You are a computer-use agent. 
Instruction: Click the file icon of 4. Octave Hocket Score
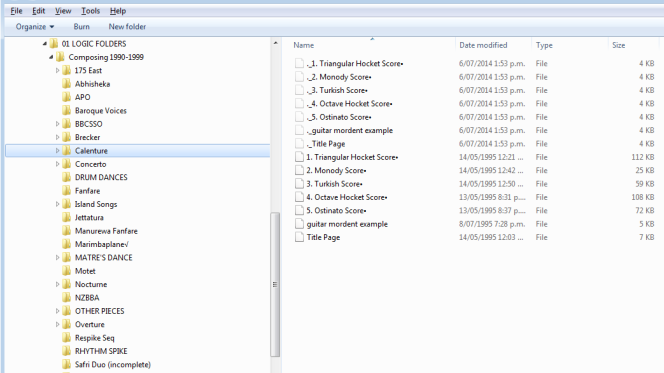click(x=299, y=197)
